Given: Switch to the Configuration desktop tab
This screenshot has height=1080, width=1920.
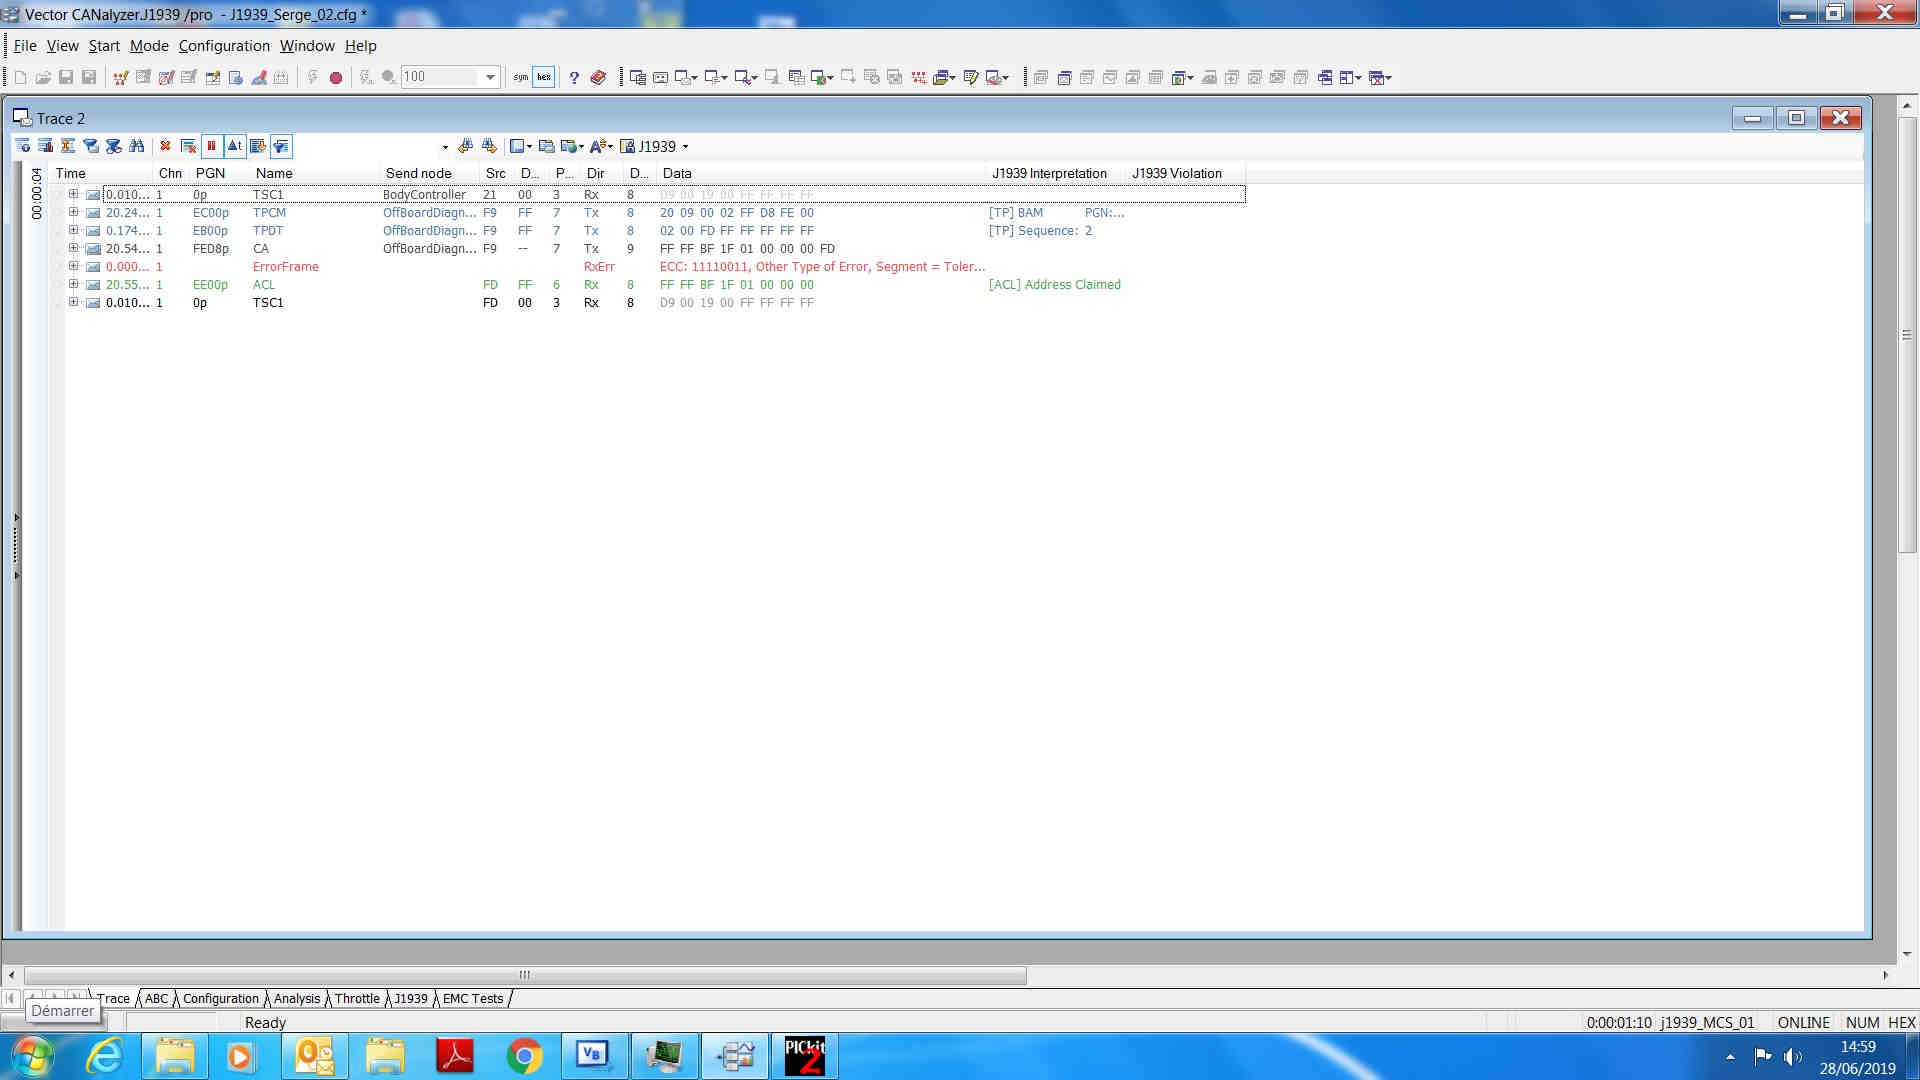Looking at the screenshot, I should (x=220, y=998).
